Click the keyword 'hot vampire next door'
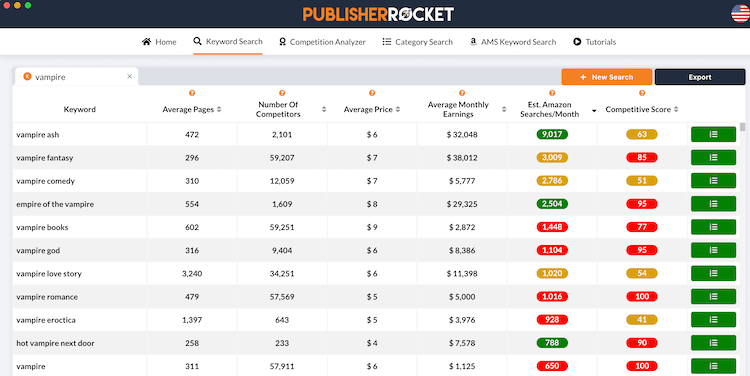 55,343
